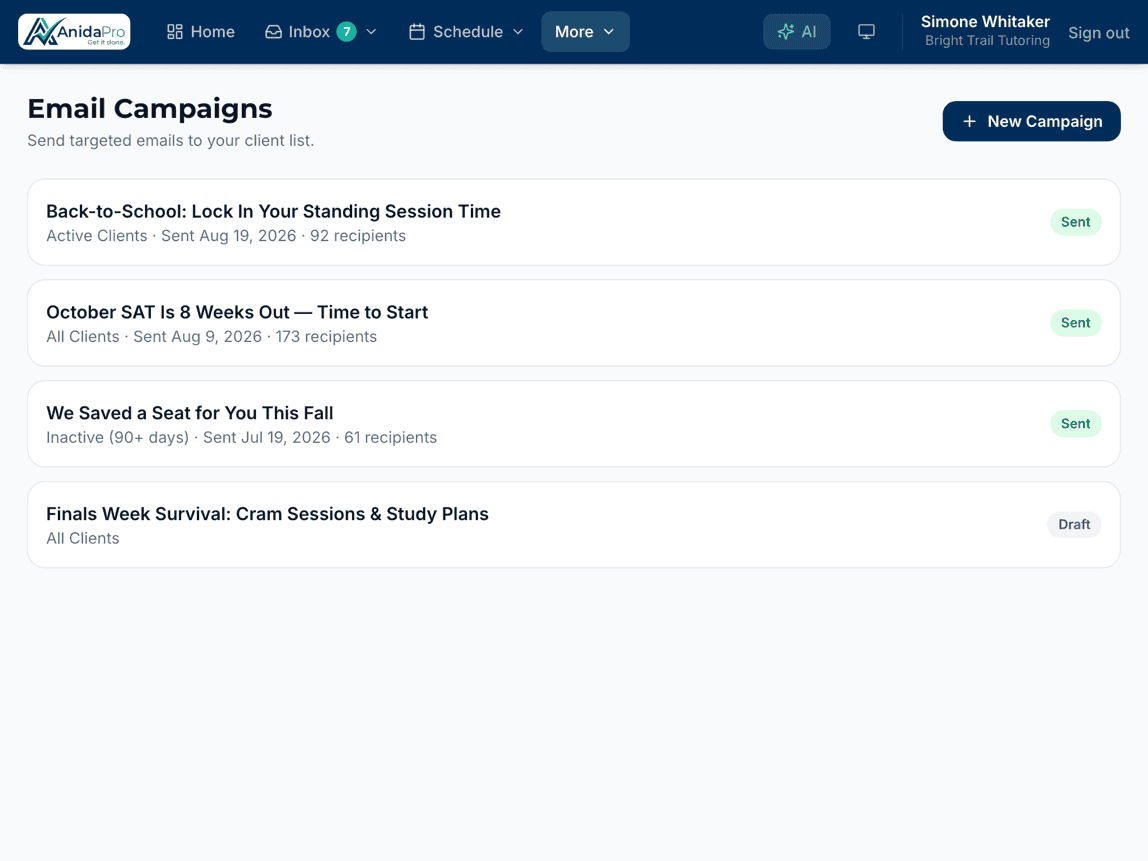Go to the Home menu item

[201, 31]
